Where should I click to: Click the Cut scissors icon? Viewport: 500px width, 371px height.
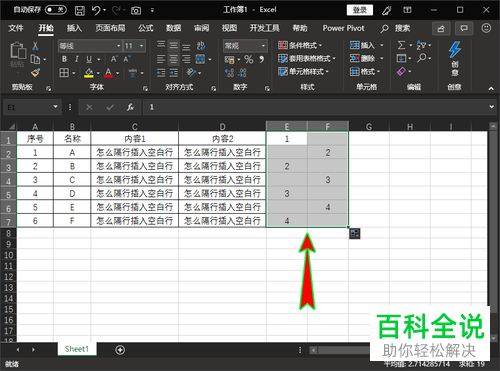(35, 46)
